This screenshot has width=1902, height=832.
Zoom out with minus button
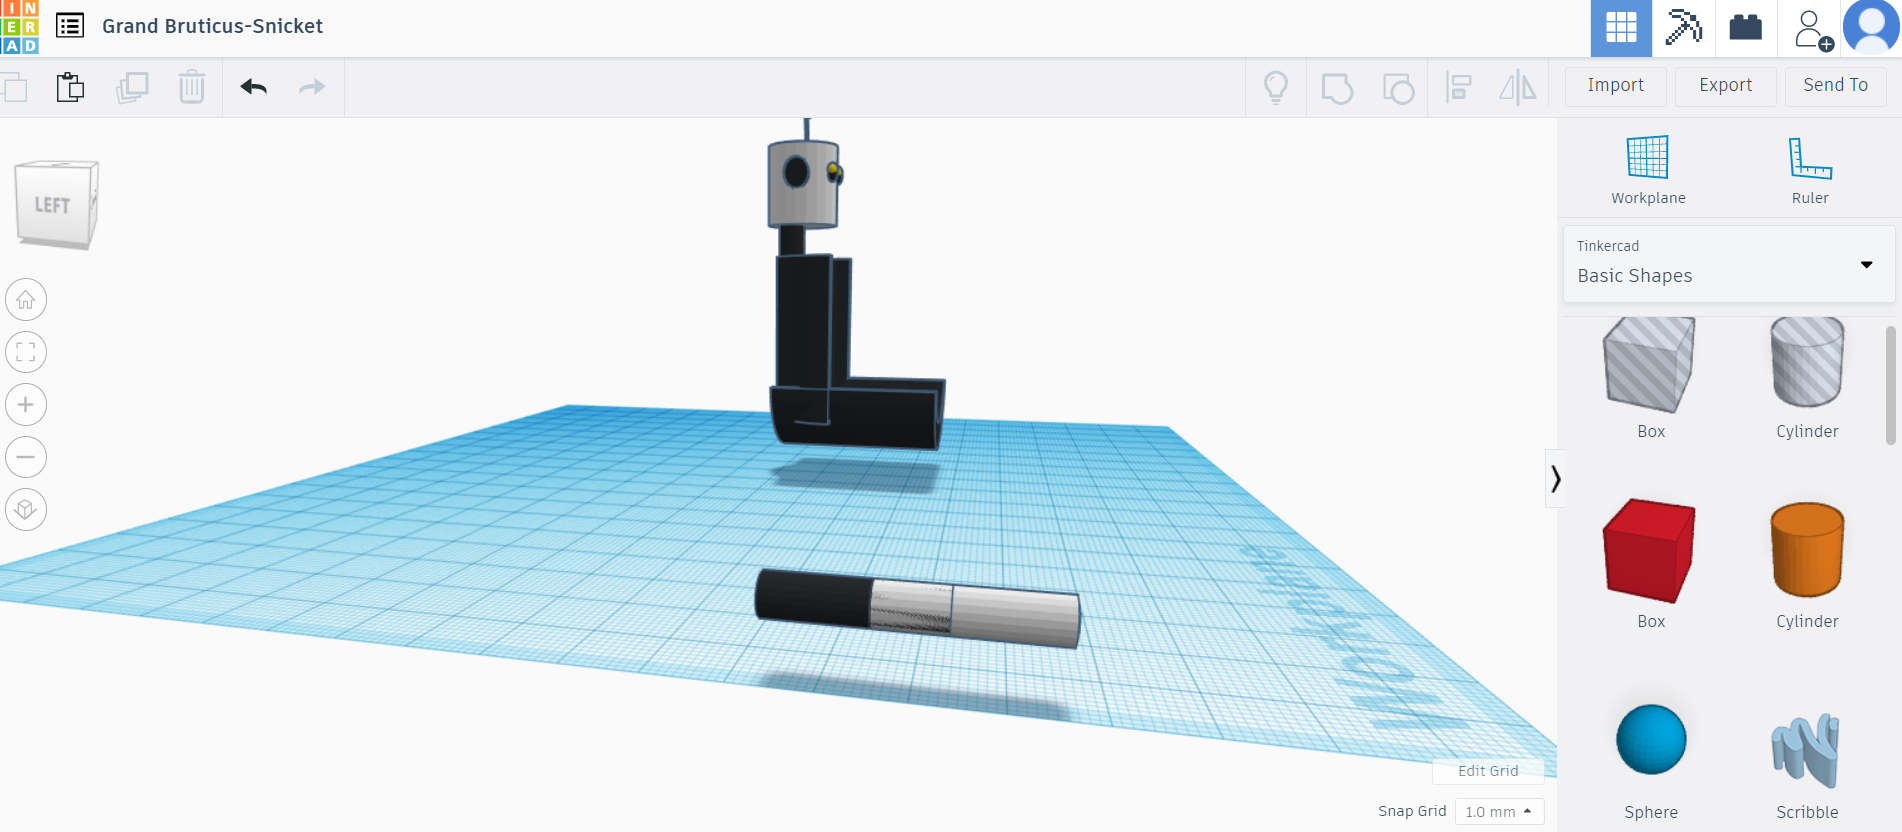(26, 457)
